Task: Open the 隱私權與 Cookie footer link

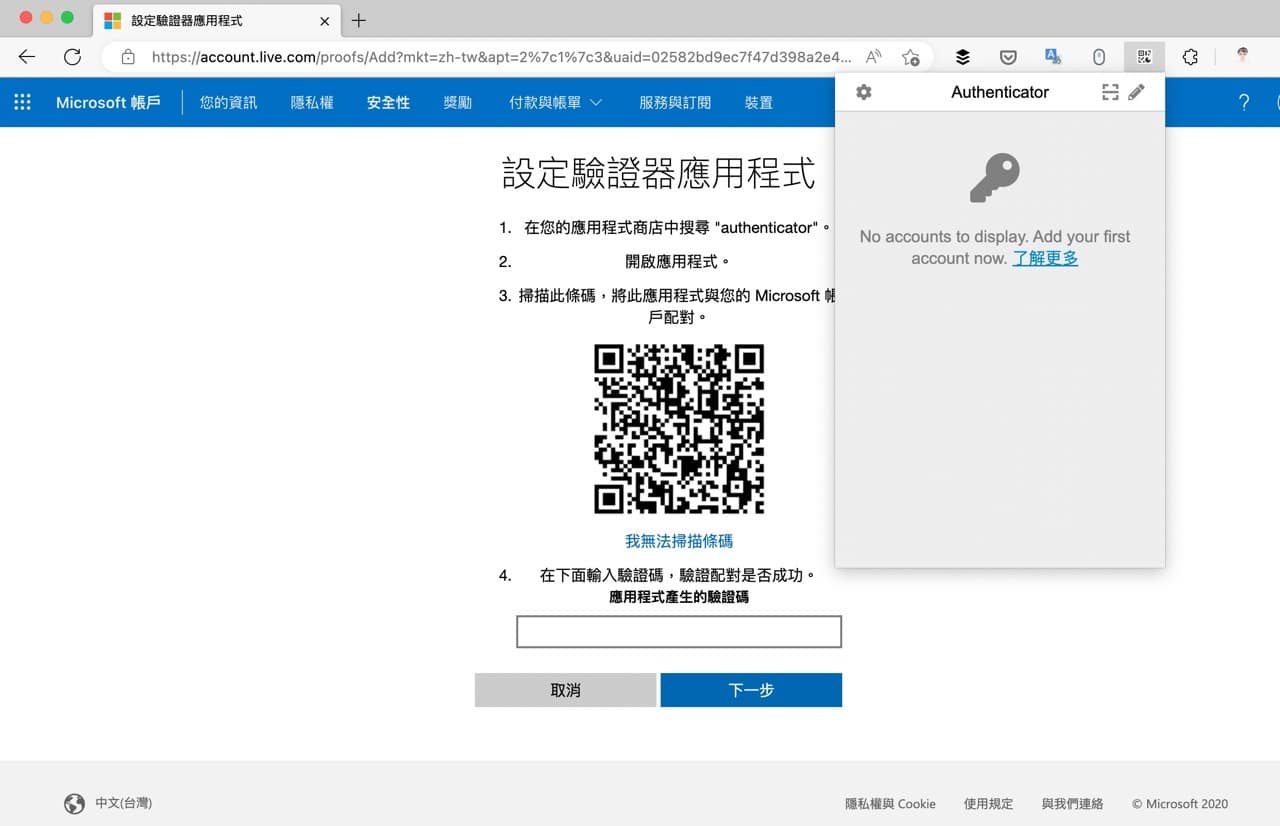Action: click(891, 804)
